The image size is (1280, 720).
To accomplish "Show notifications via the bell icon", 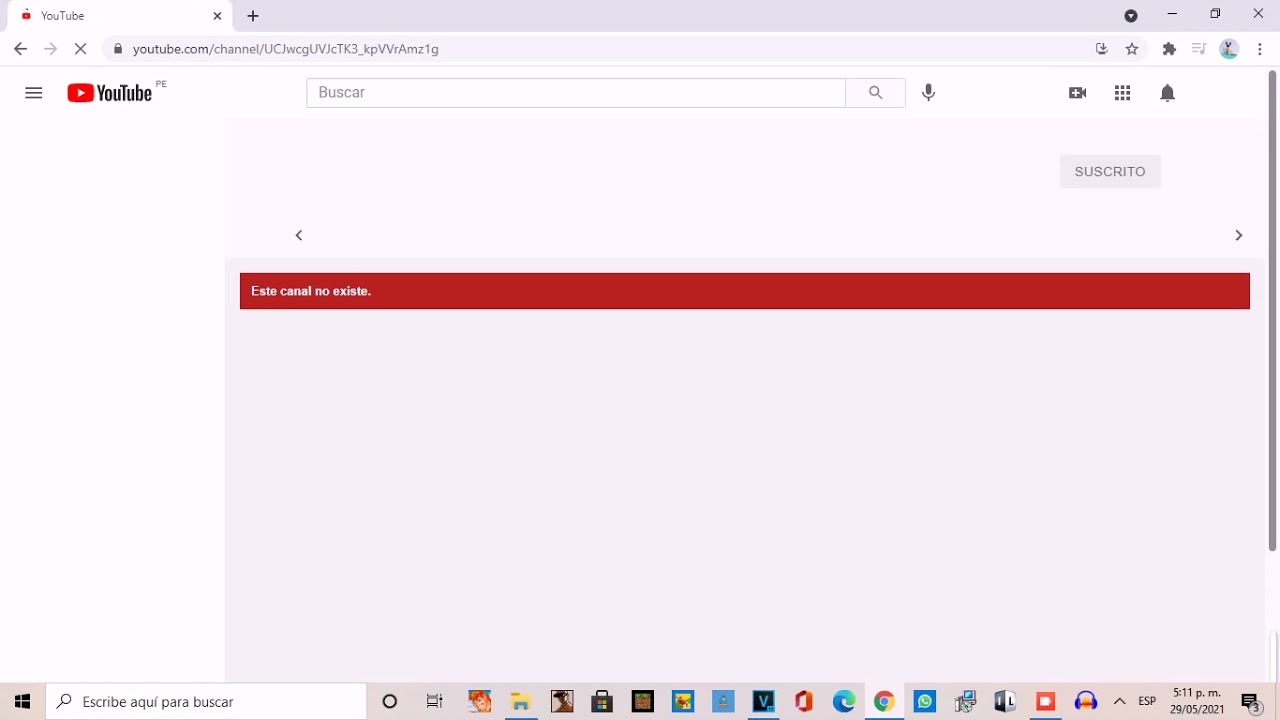I will tap(1167, 93).
